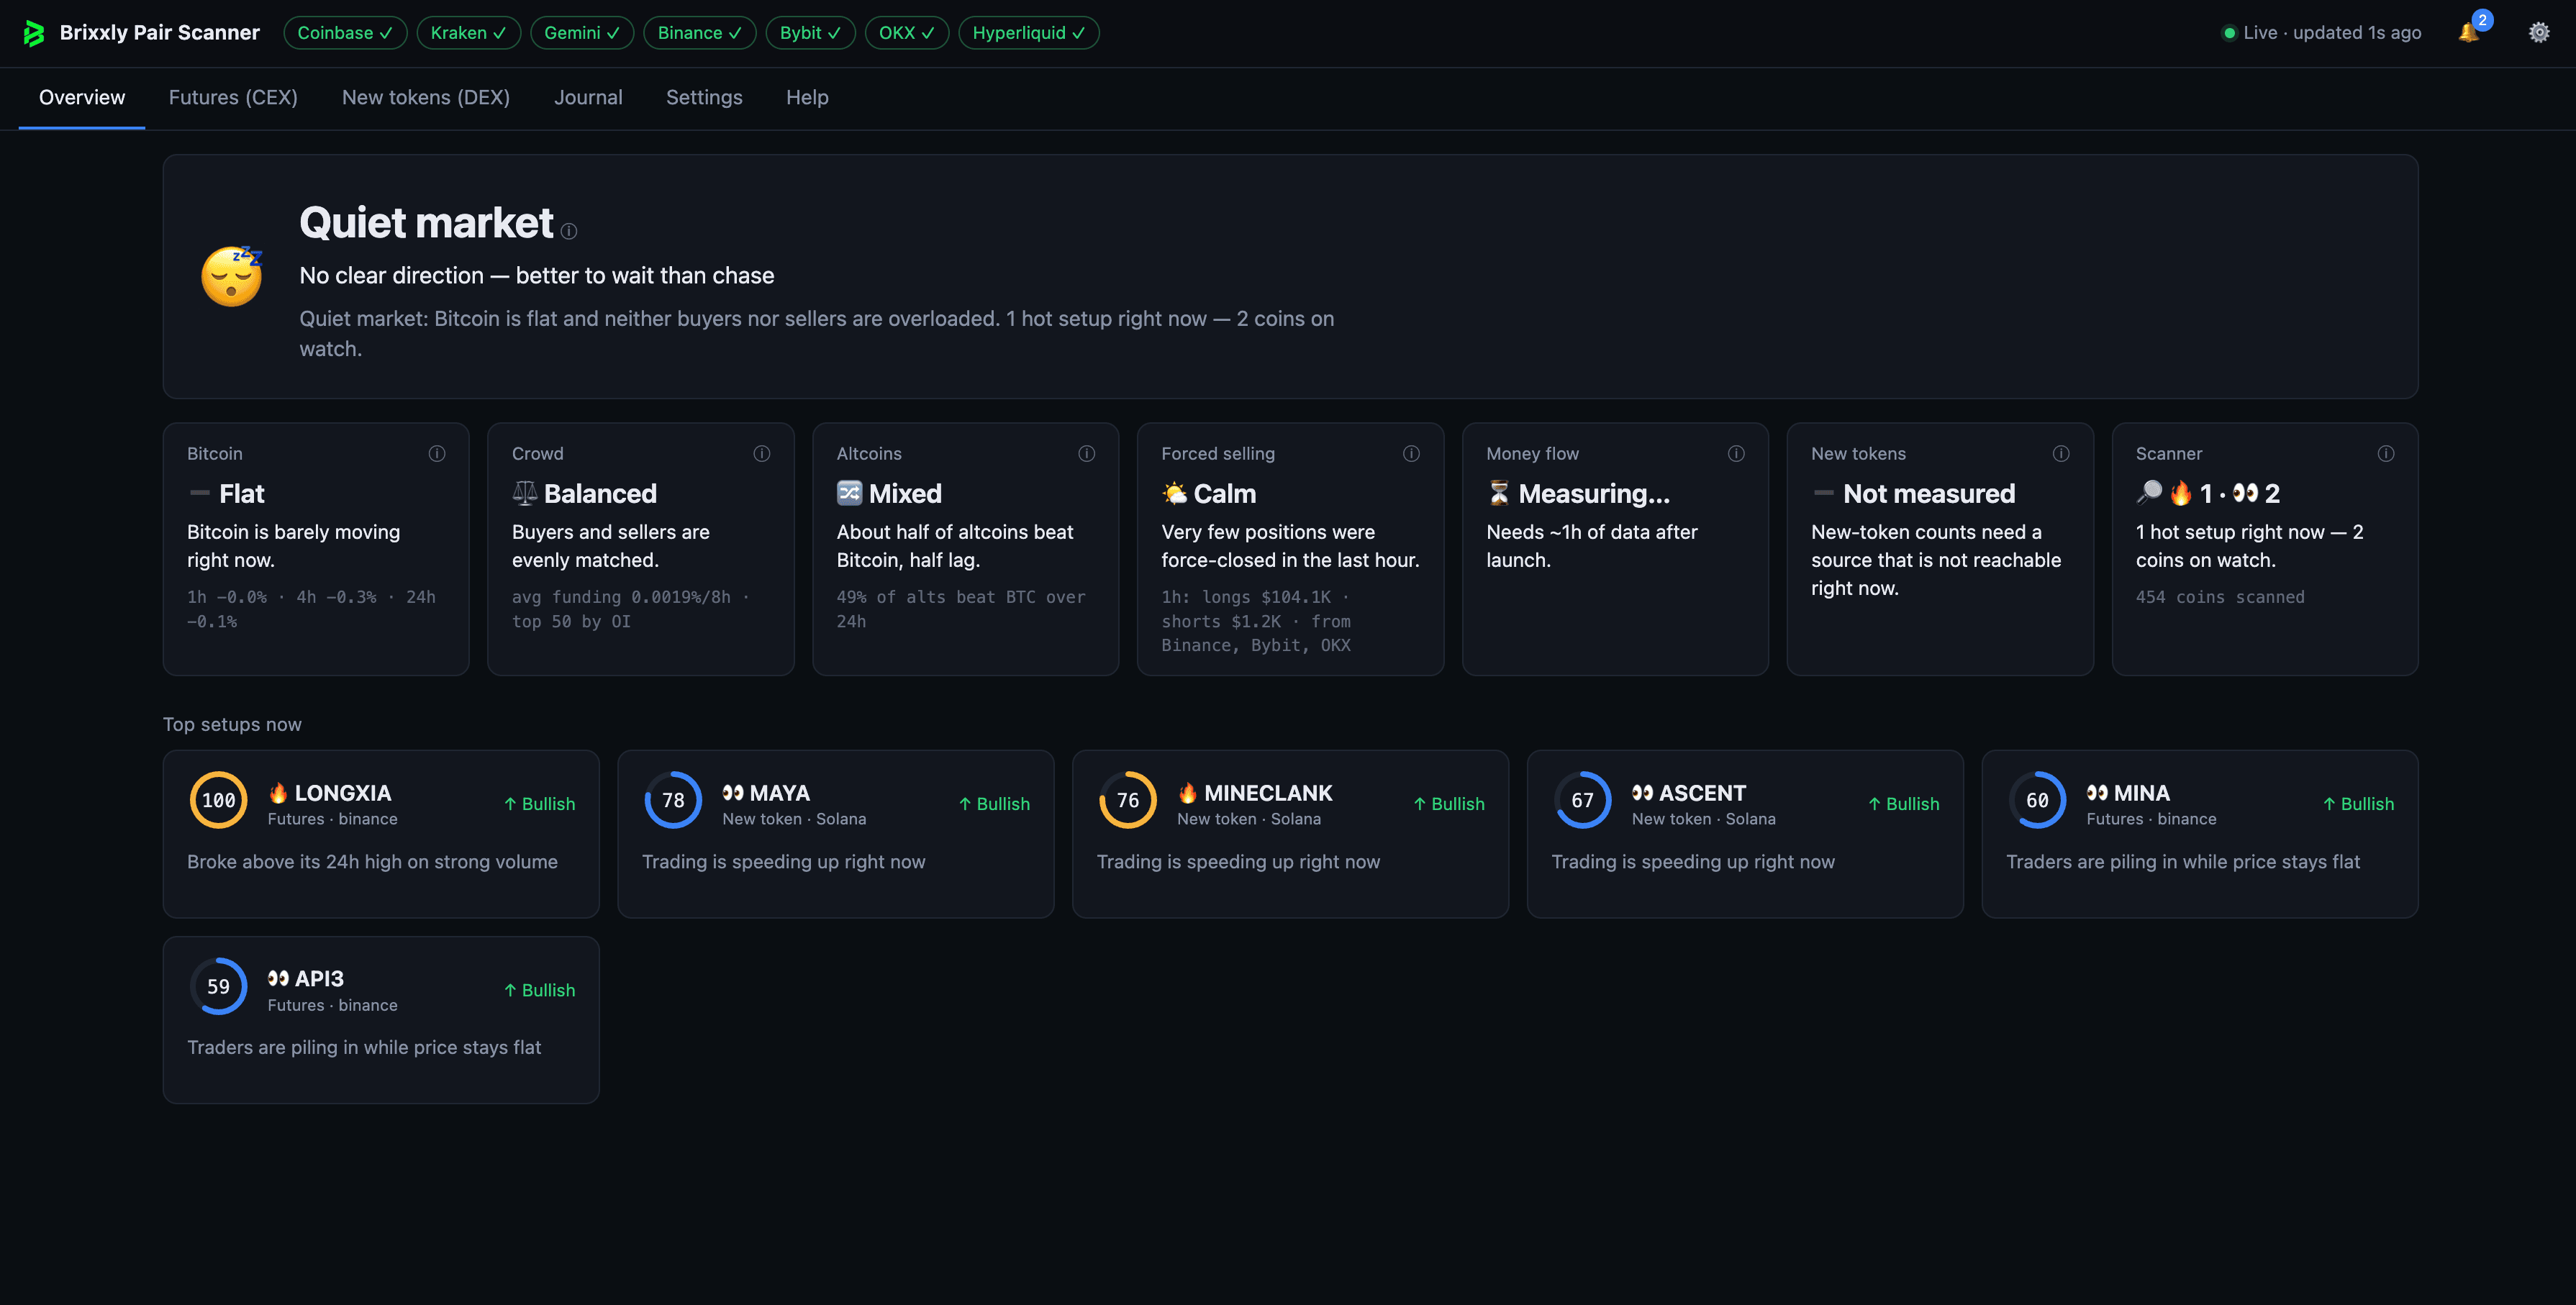Toggle the Binance exchange chip
2576x1305 pixels.
point(700,33)
